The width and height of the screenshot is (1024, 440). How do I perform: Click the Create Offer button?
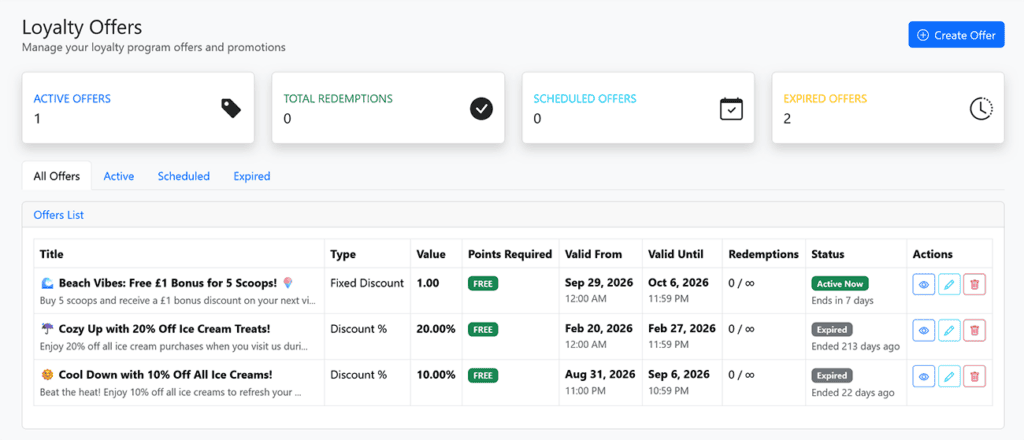956,35
